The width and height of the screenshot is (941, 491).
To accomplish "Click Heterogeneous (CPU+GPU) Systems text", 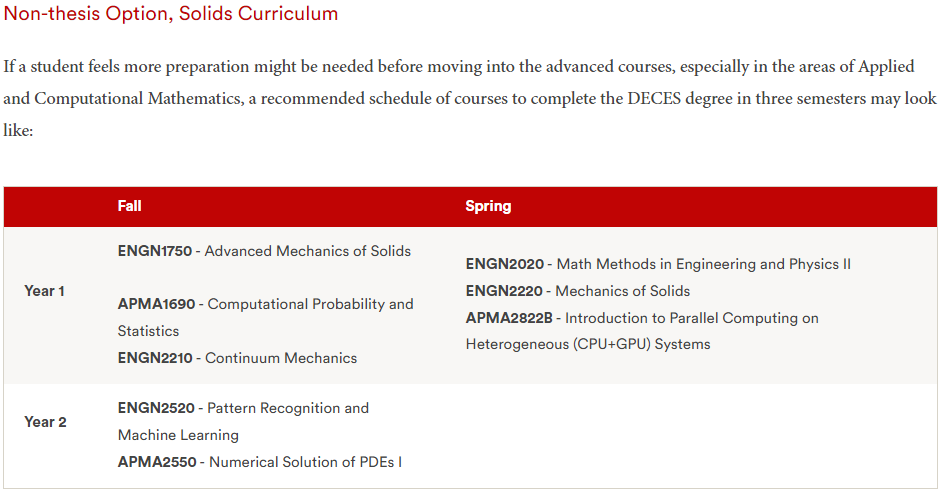I will click(588, 344).
